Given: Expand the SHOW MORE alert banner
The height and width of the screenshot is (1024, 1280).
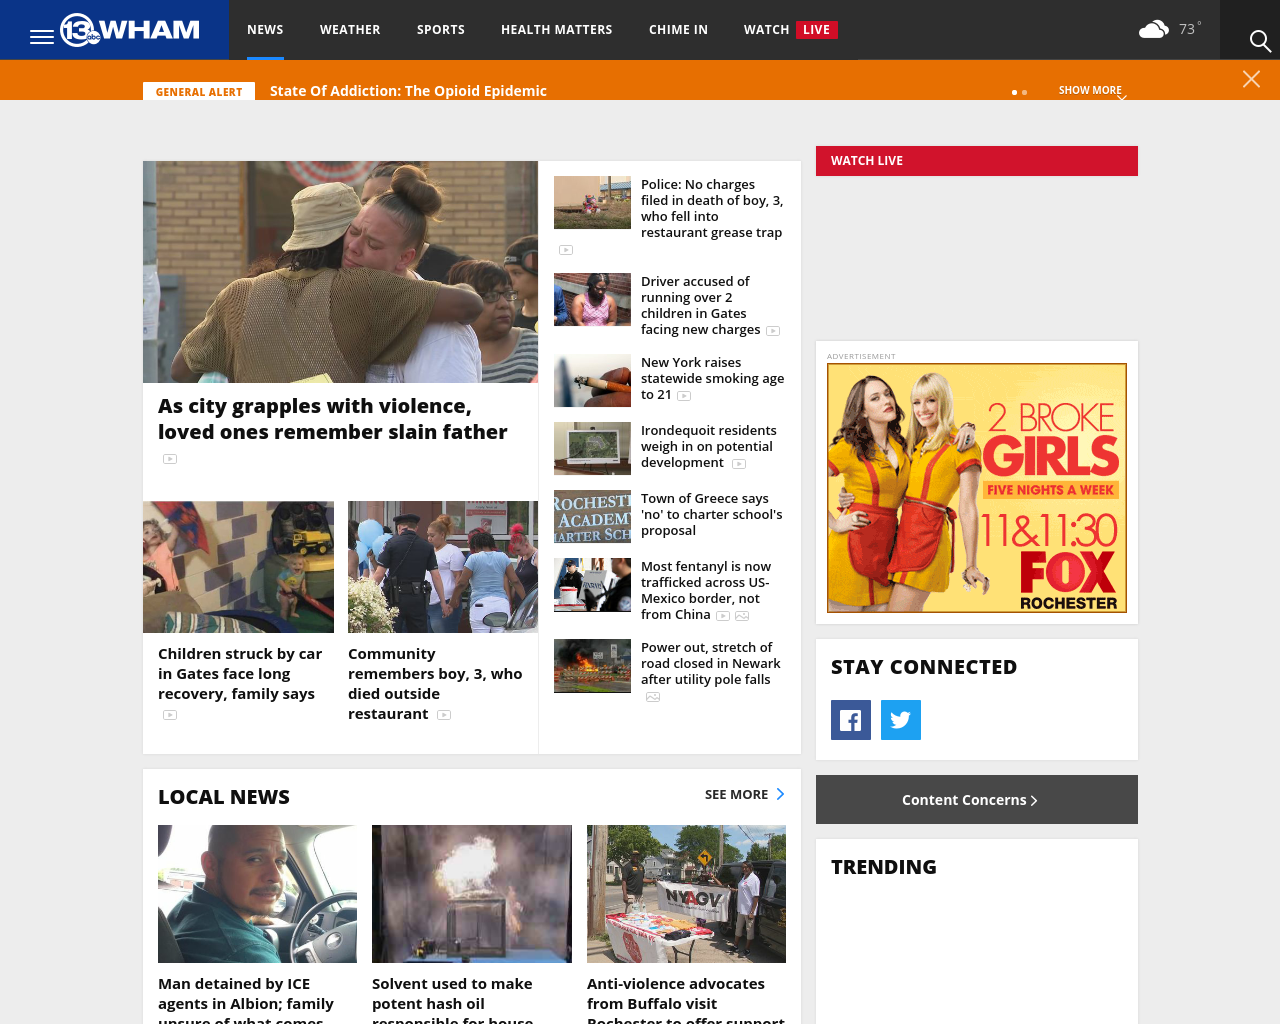Looking at the screenshot, I should 1090,89.
